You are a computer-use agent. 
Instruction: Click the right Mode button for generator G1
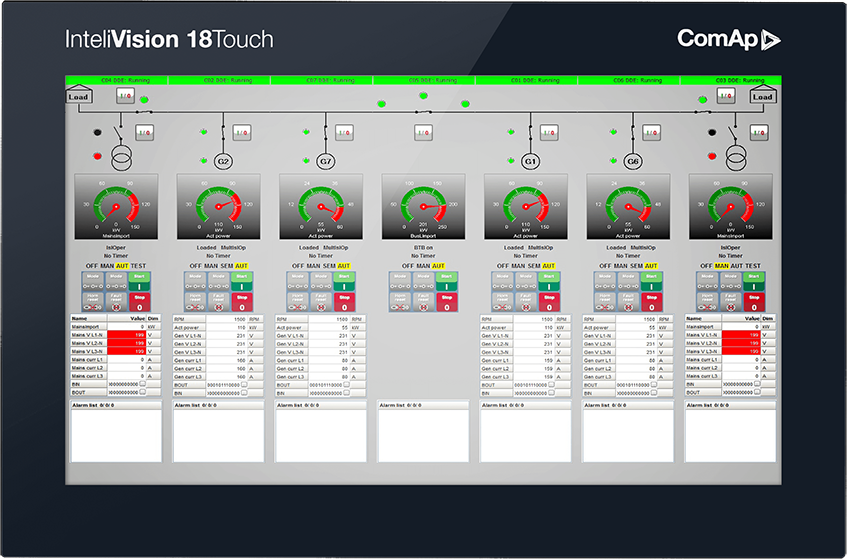pos(526,281)
